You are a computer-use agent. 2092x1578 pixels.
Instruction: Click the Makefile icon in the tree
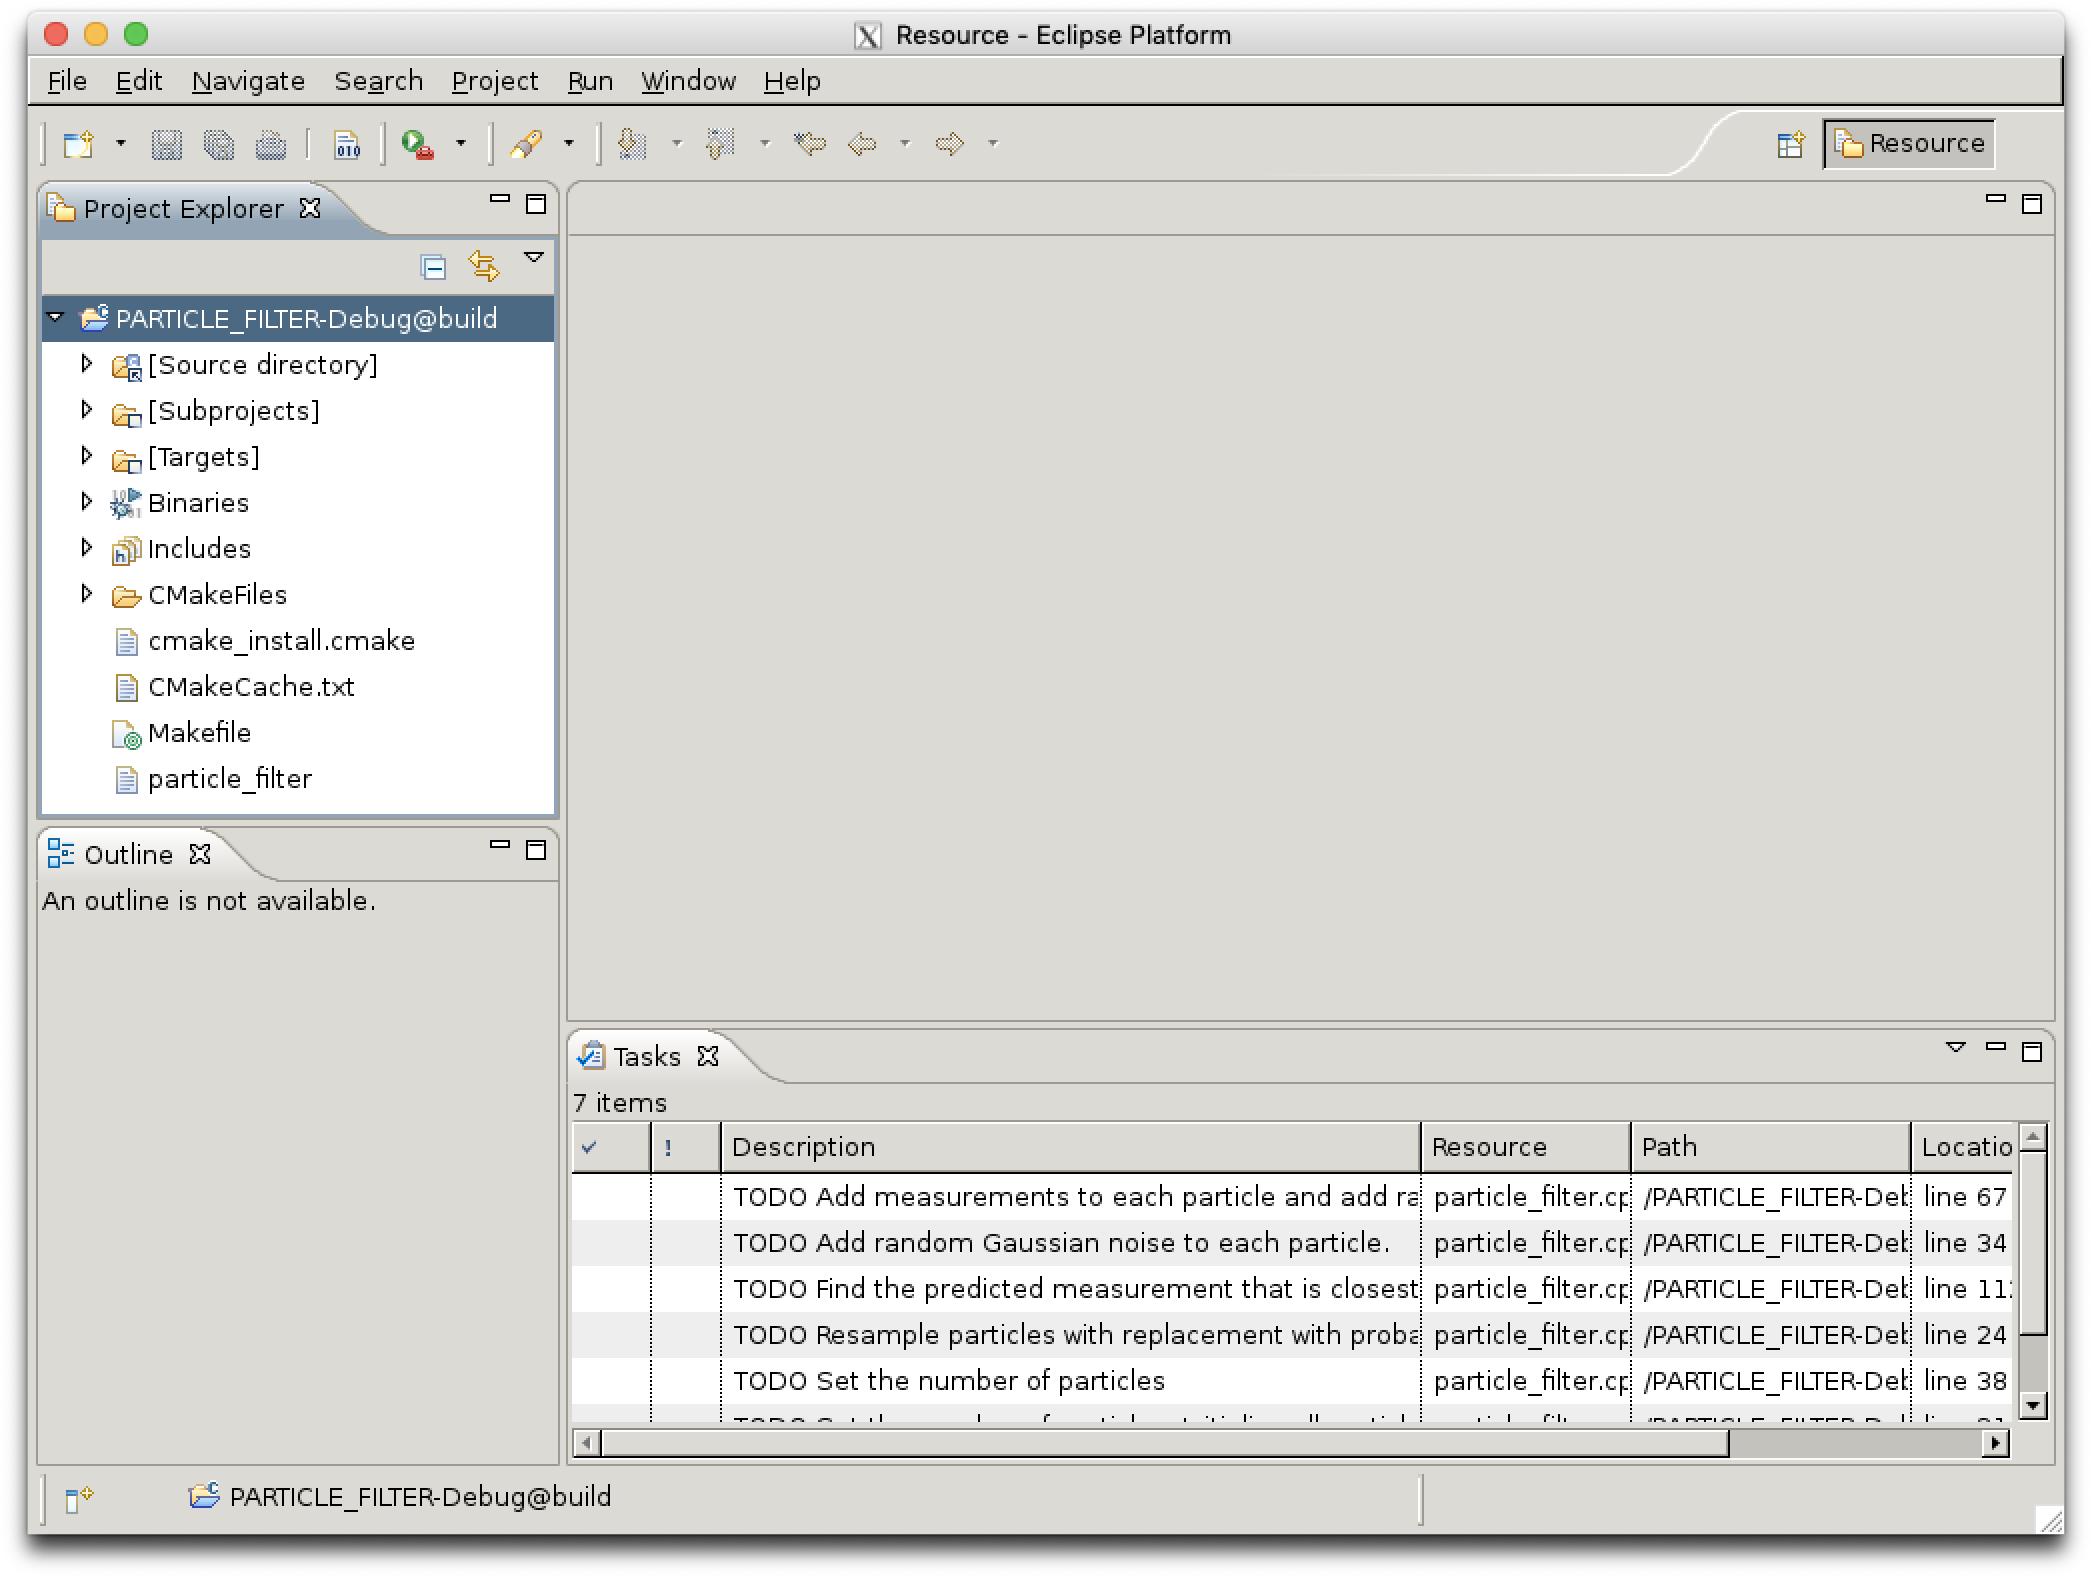pyautogui.click(x=126, y=735)
